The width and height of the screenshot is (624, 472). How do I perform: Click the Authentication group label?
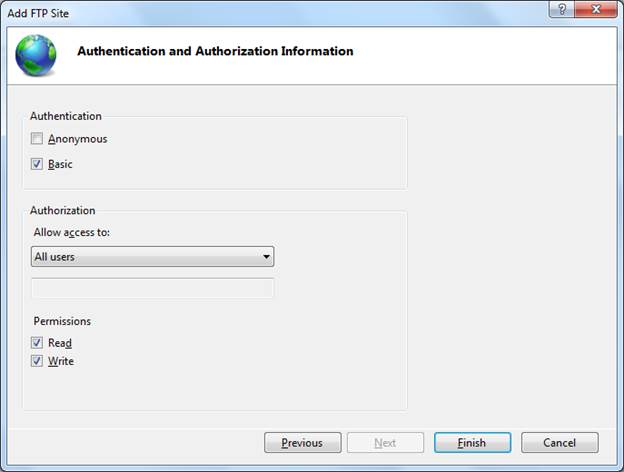(x=66, y=116)
